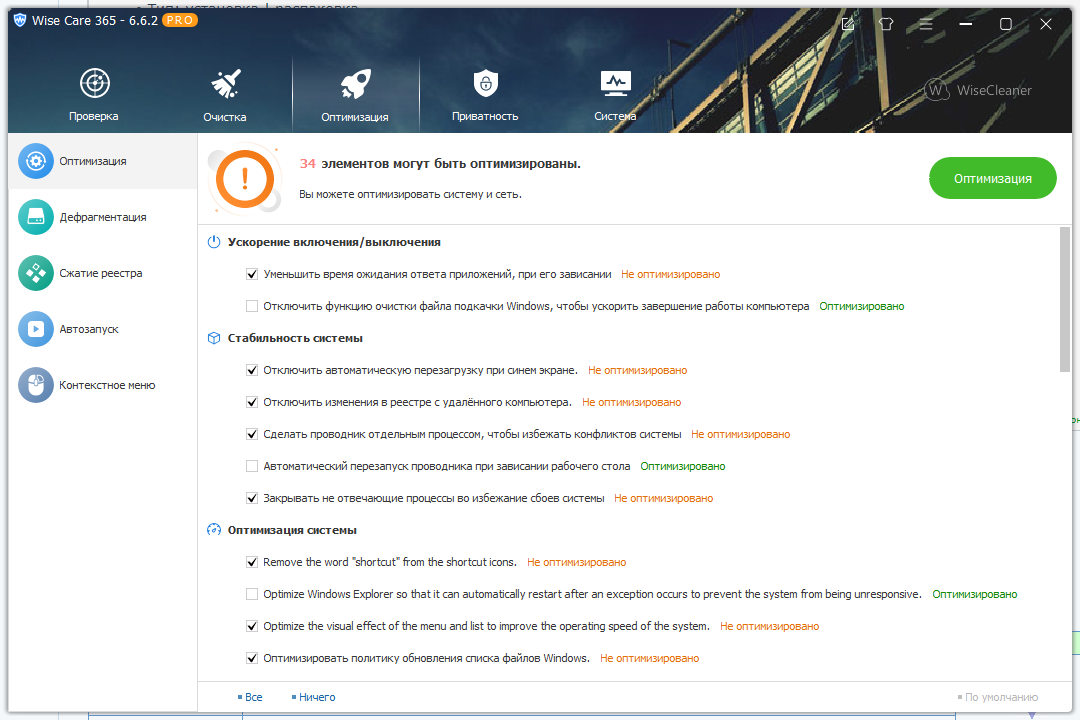Image resolution: width=1080 pixels, height=720 pixels.
Task: Click Стабильность системы heading
Action: point(295,338)
